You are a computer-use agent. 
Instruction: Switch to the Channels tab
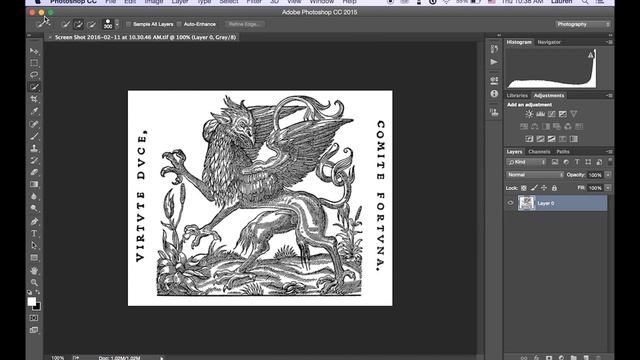pos(539,151)
